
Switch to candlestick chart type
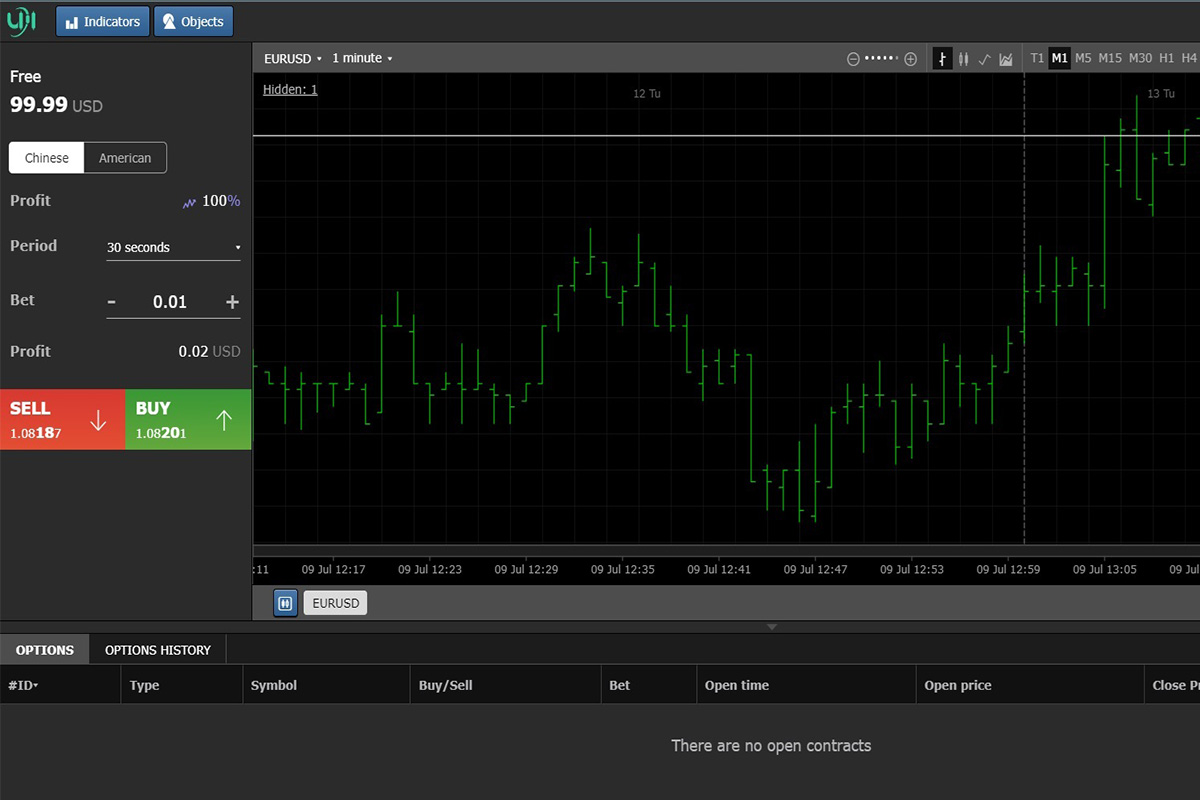[x=964, y=59]
